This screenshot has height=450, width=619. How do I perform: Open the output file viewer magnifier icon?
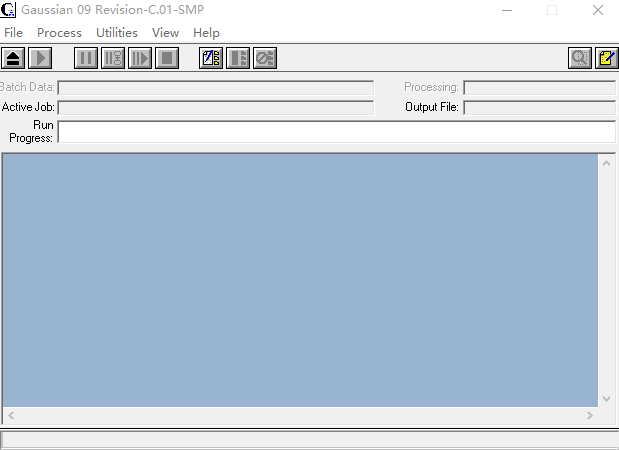click(x=580, y=58)
